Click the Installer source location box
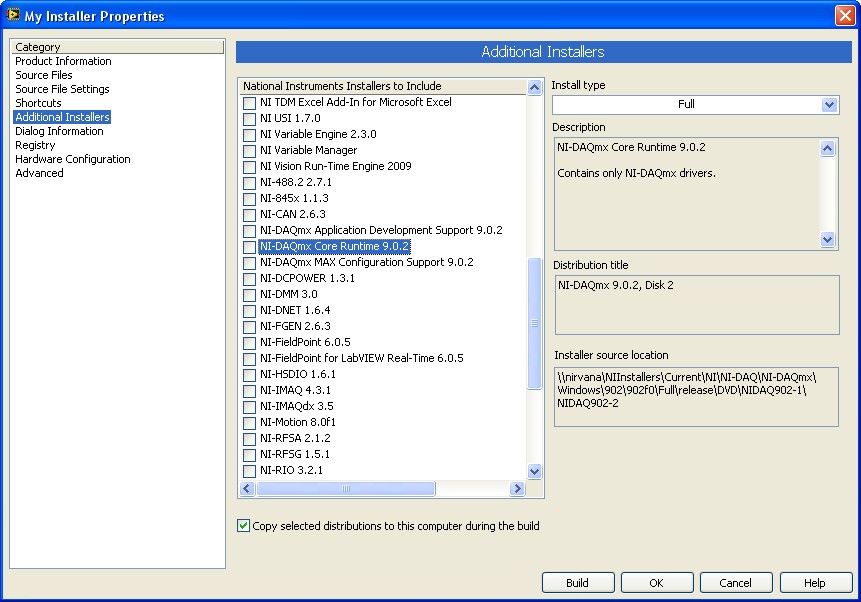Screen dimensions: 861x602 696,397
